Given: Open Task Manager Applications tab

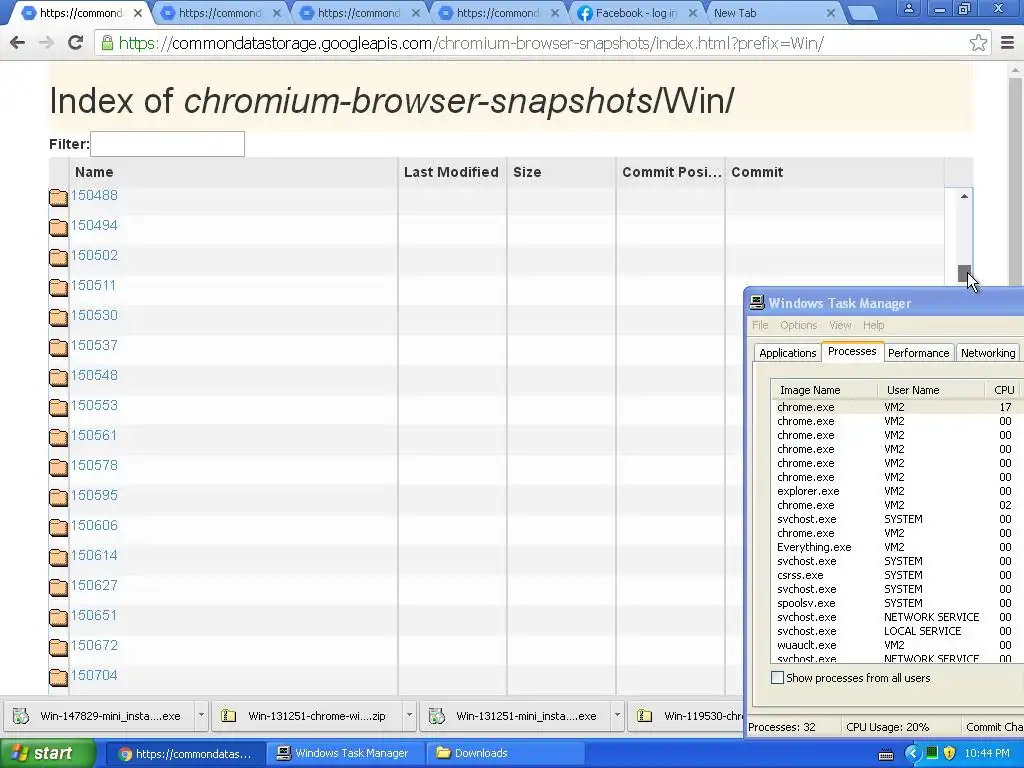Looking at the screenshot, I should click(x=787, y=353).
